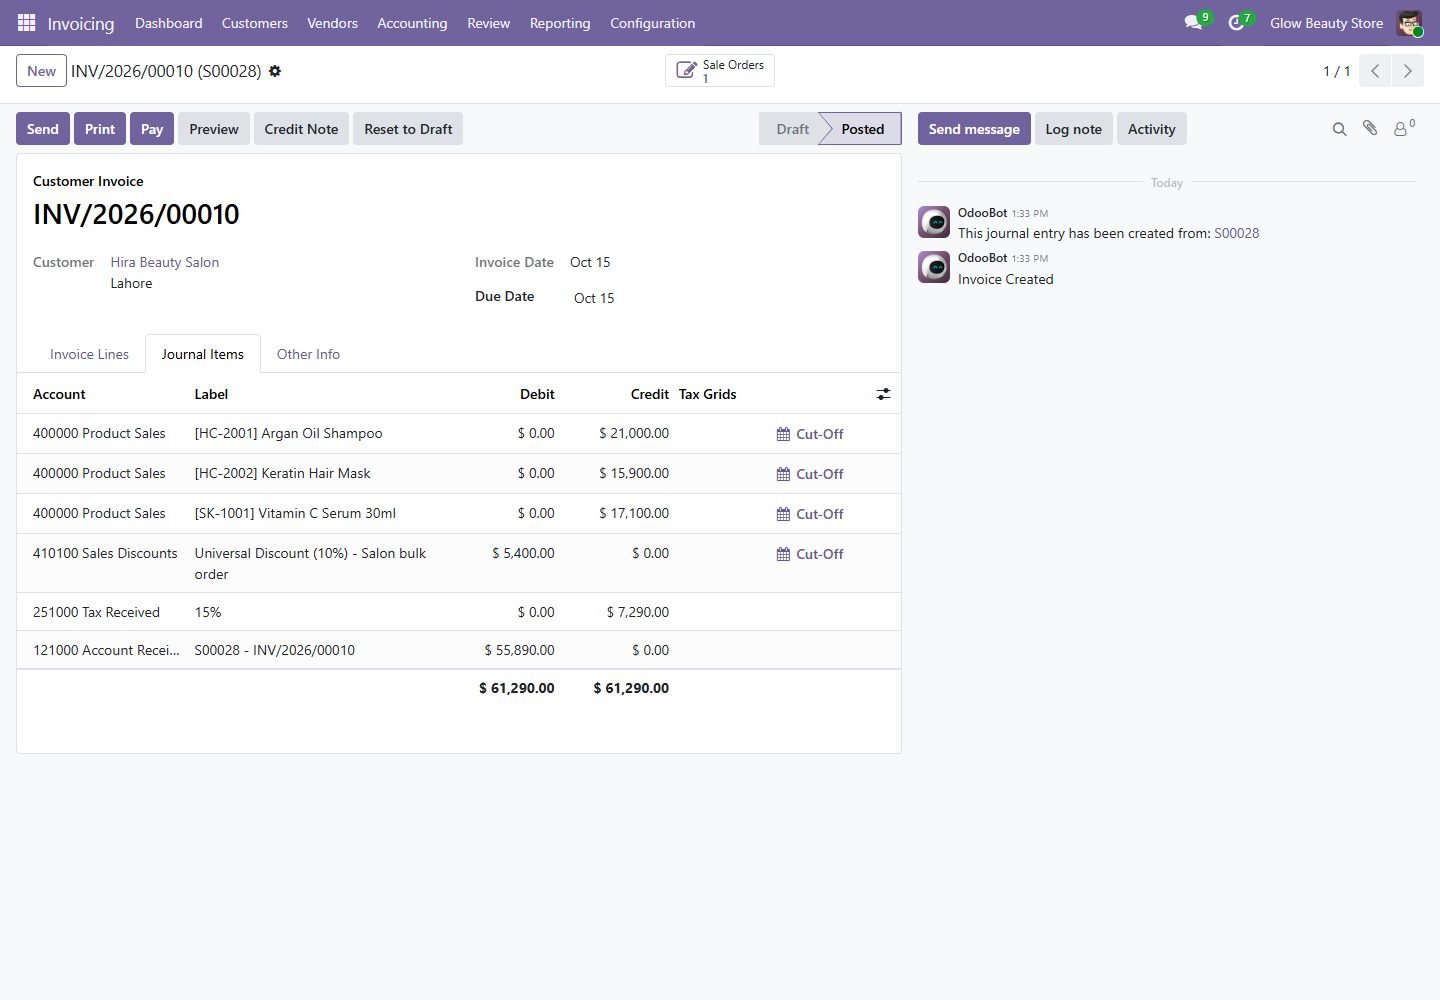Open the Configuration menu
Image resolution: width=1440 pixels, height=1000 pixels.
(653, 23)
